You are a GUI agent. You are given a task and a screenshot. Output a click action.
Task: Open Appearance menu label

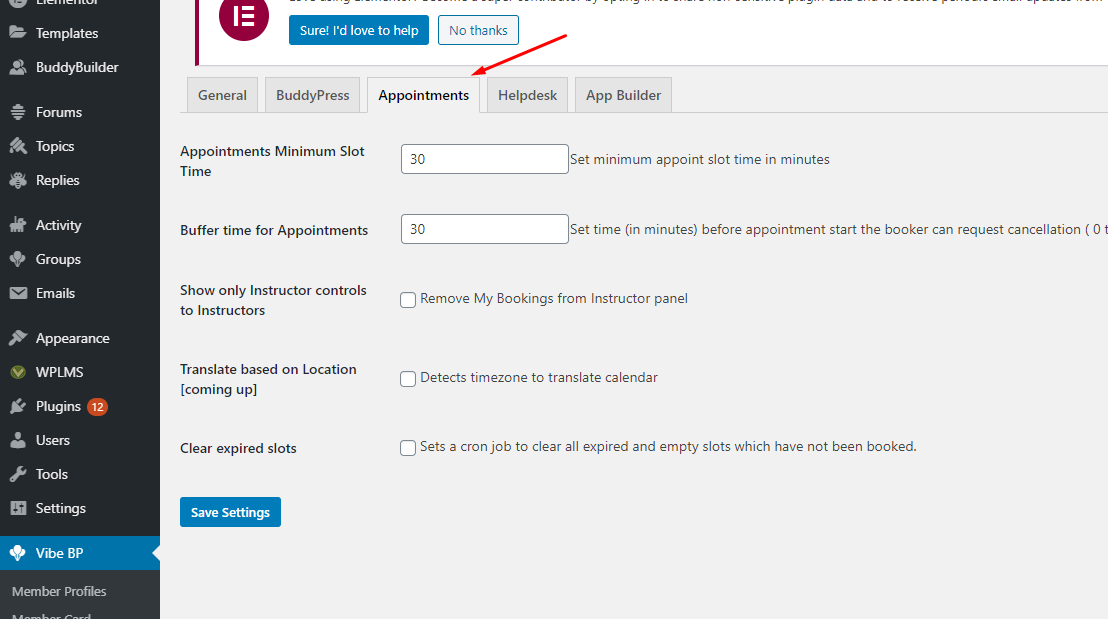[x=73, y=338]
